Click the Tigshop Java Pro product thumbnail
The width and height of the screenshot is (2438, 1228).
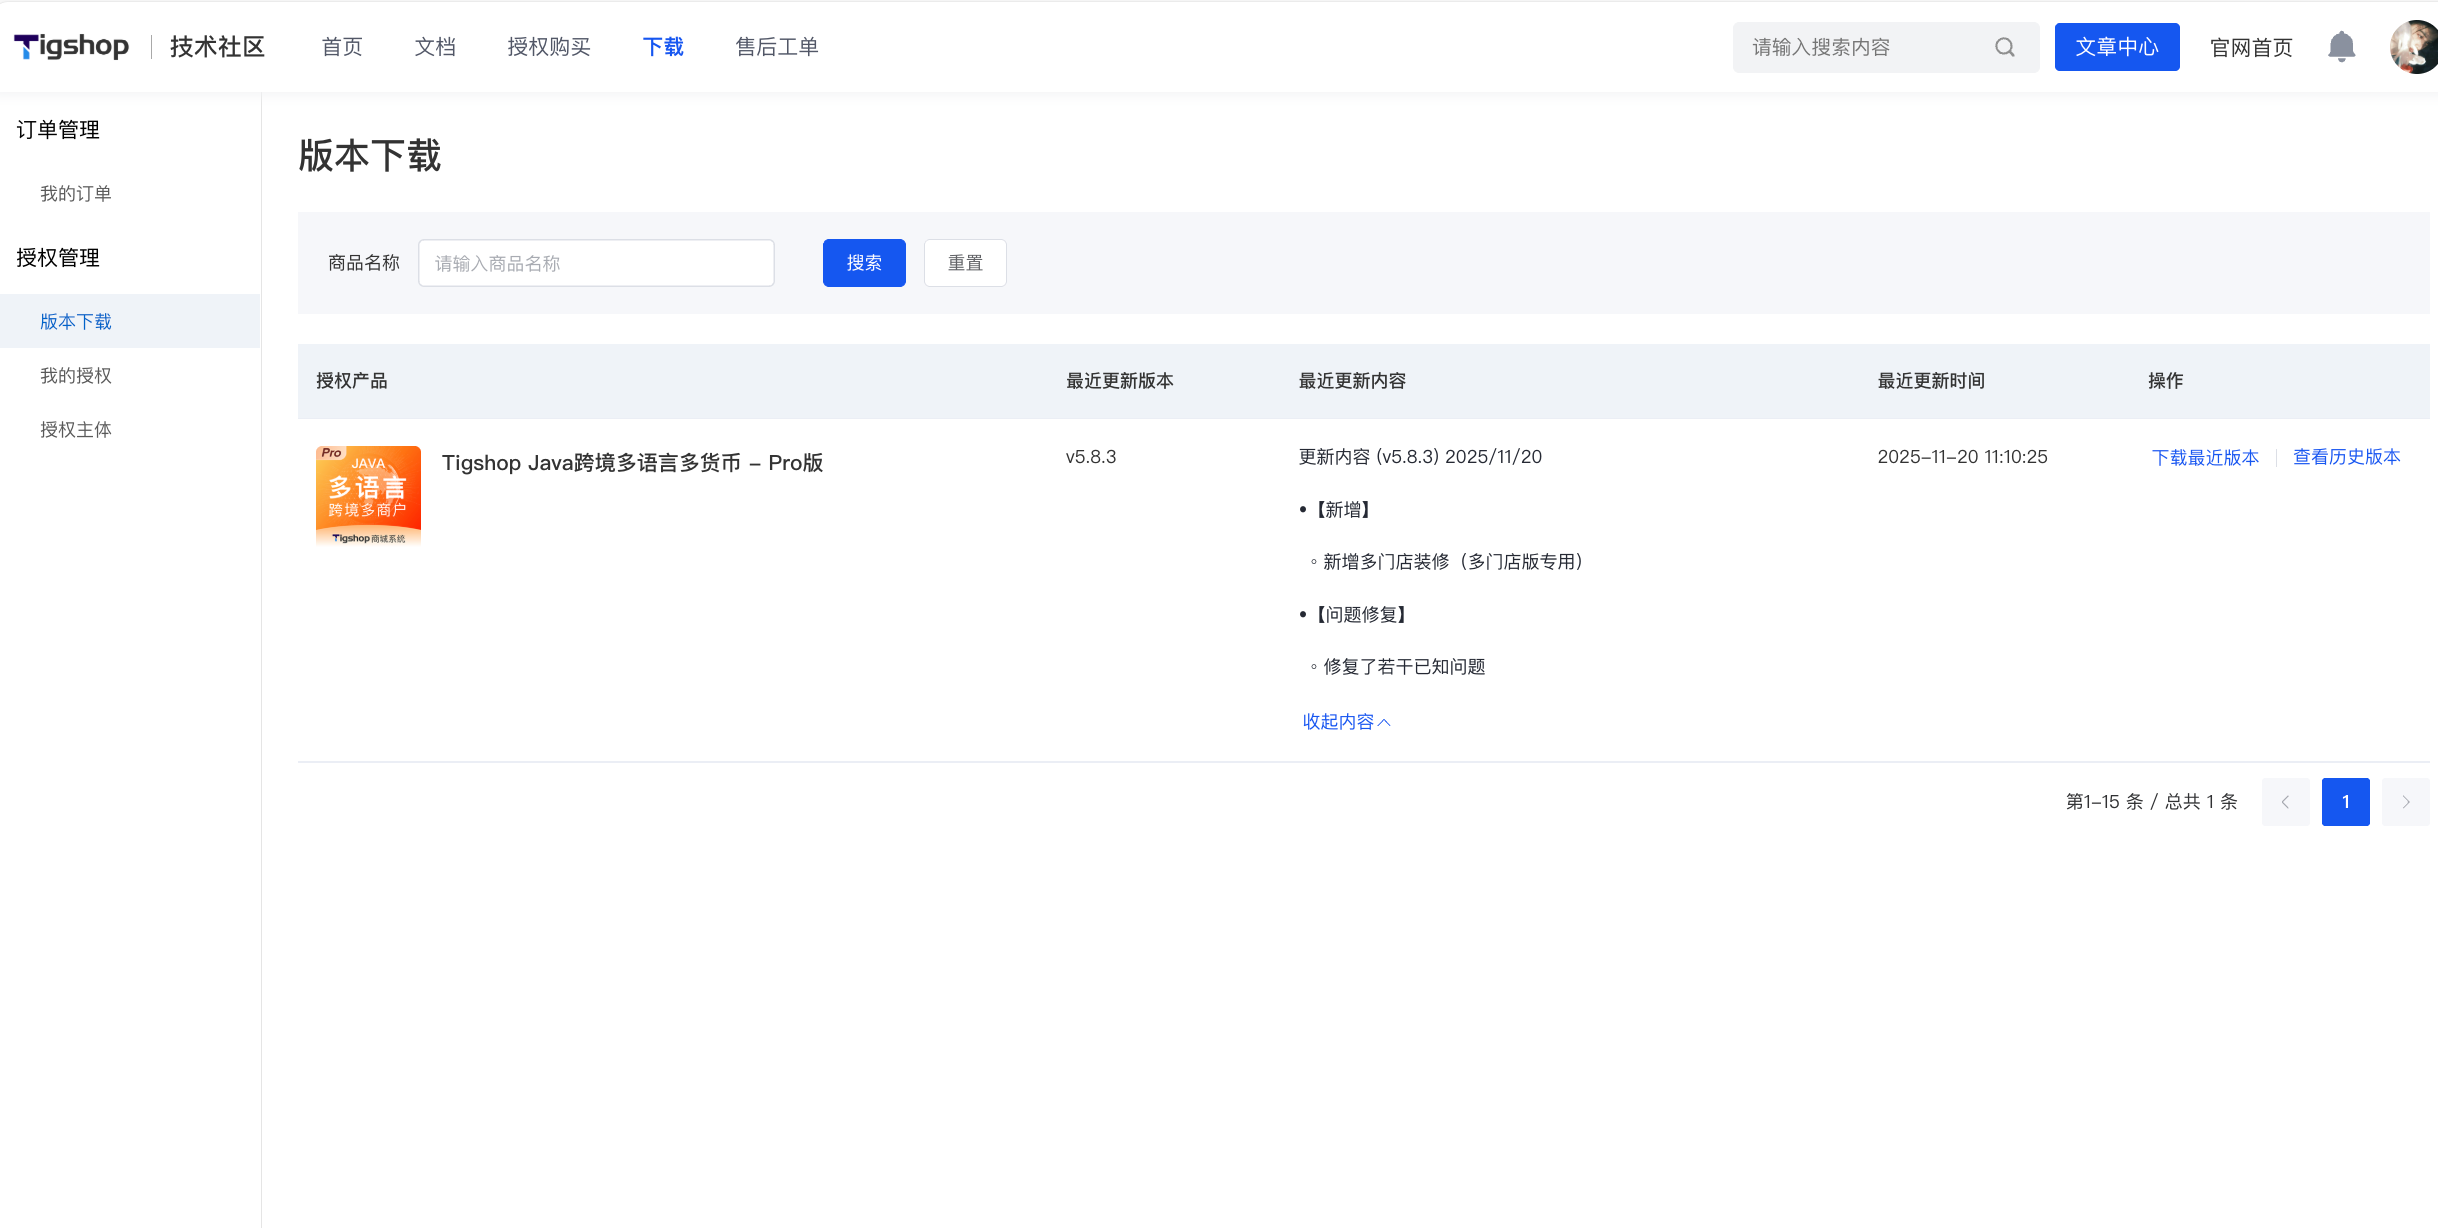point(368,496)
